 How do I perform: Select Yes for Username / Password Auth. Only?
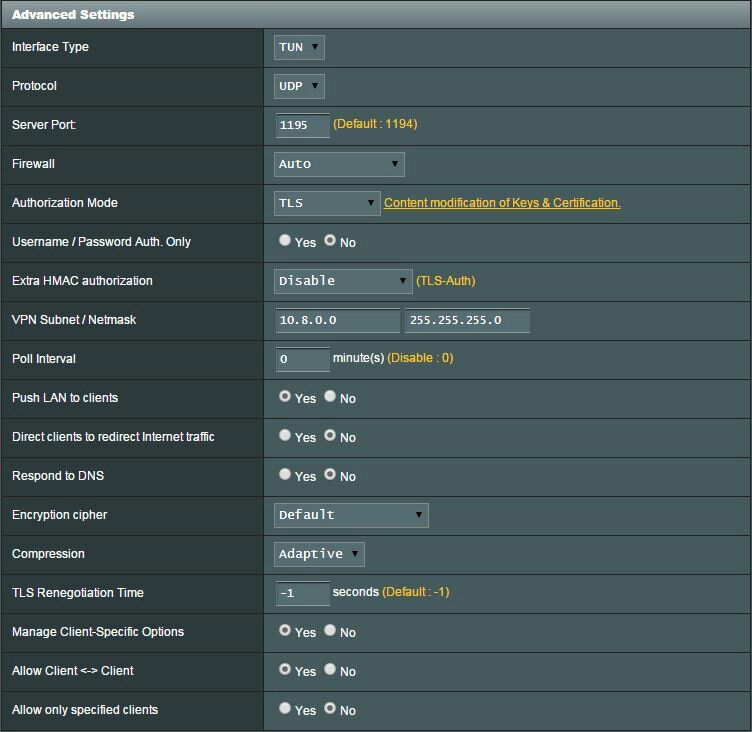pyautogui.click(x=285, y=240)
